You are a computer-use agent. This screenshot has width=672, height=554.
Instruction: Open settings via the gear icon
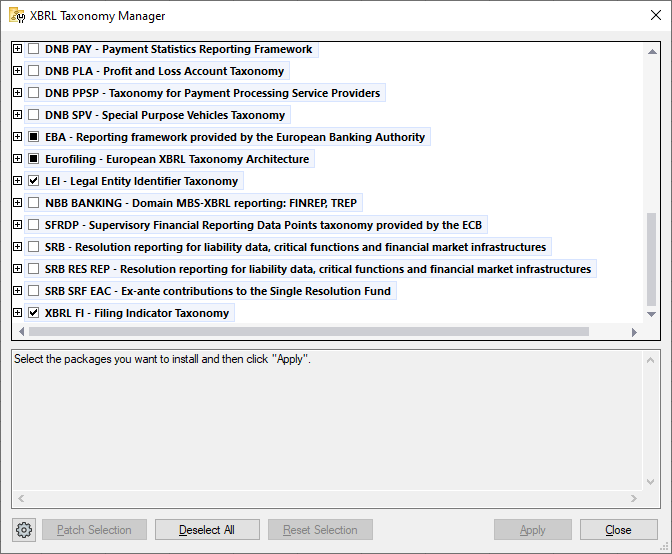point(25,530)
